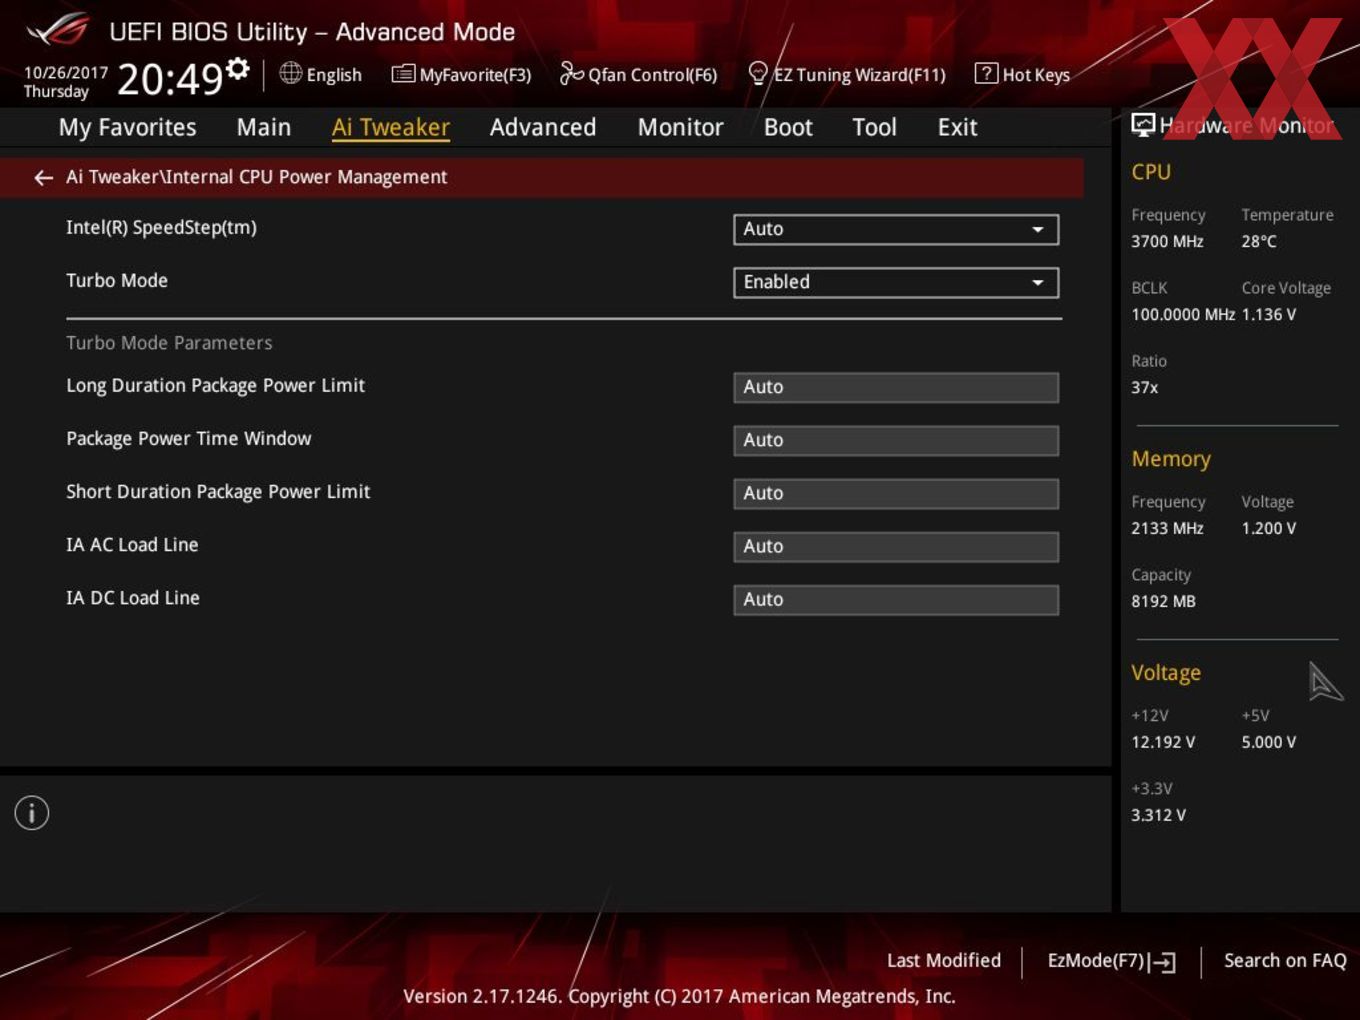
Task: Click the Memory voltage 1.200 V value
Action: pyautogui.click(x=1269, y=528)
